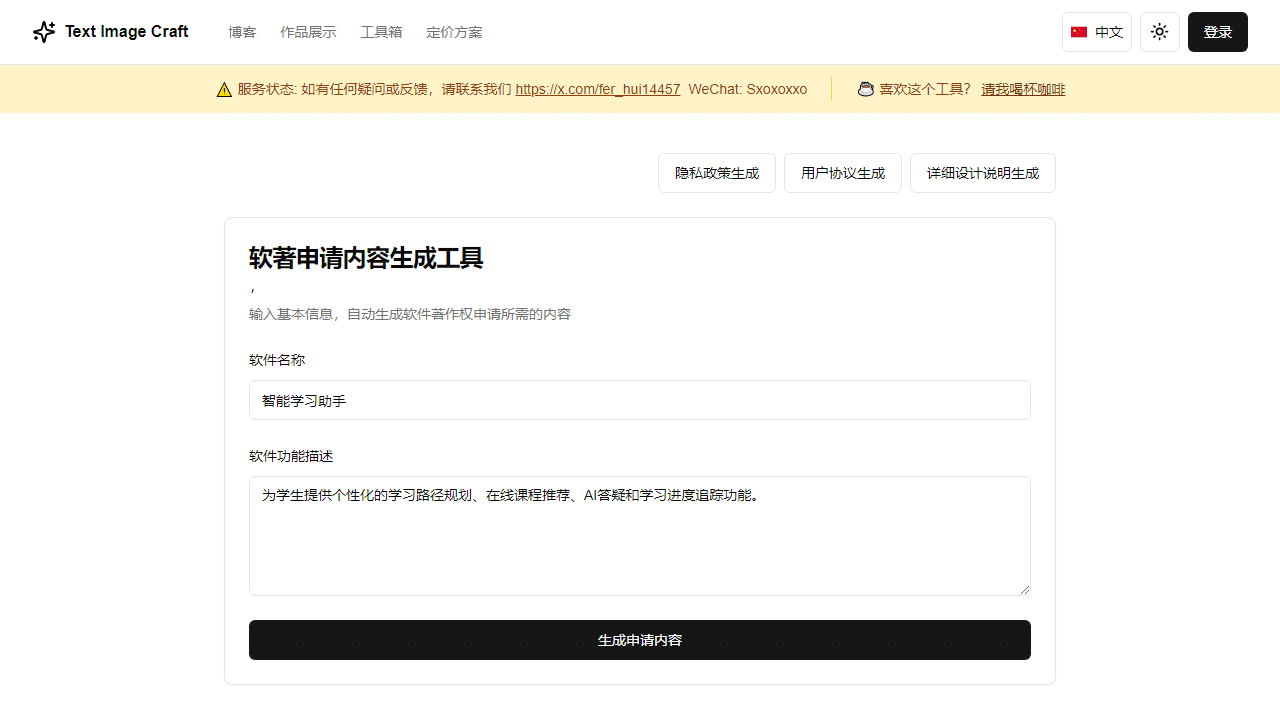The height and width of the screenshot is (720, 1280).
Task: Open the 定价方案 nav item
Action: coord(454,32)
